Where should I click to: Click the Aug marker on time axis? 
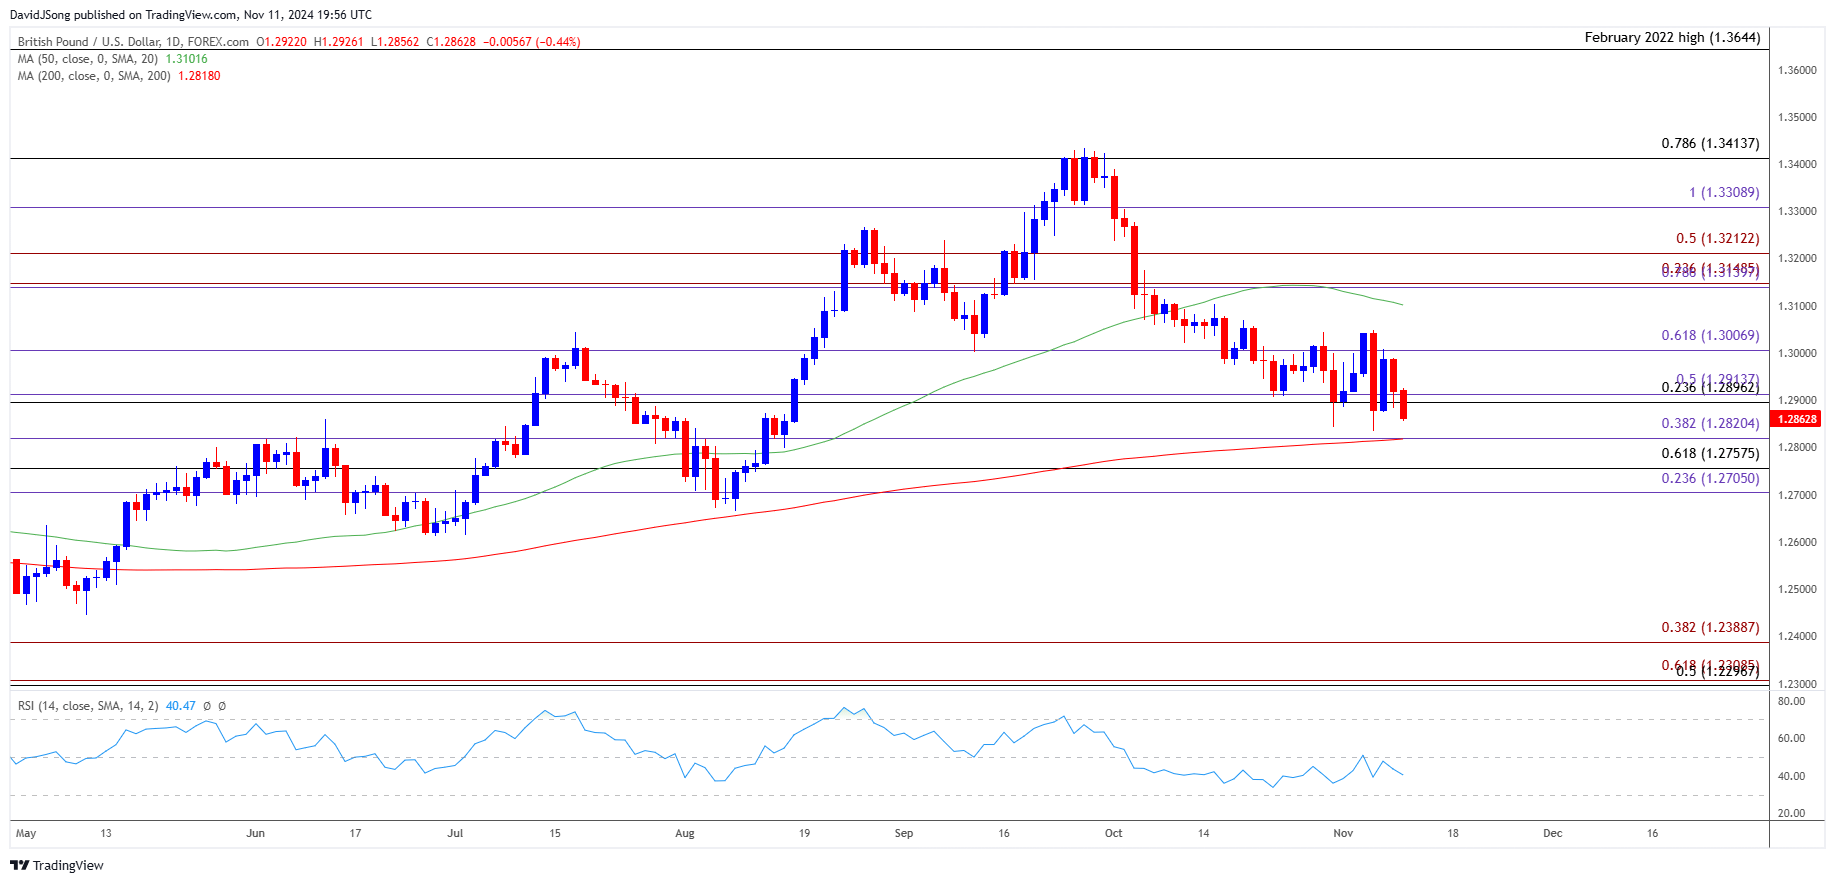(x=684, y=833)
